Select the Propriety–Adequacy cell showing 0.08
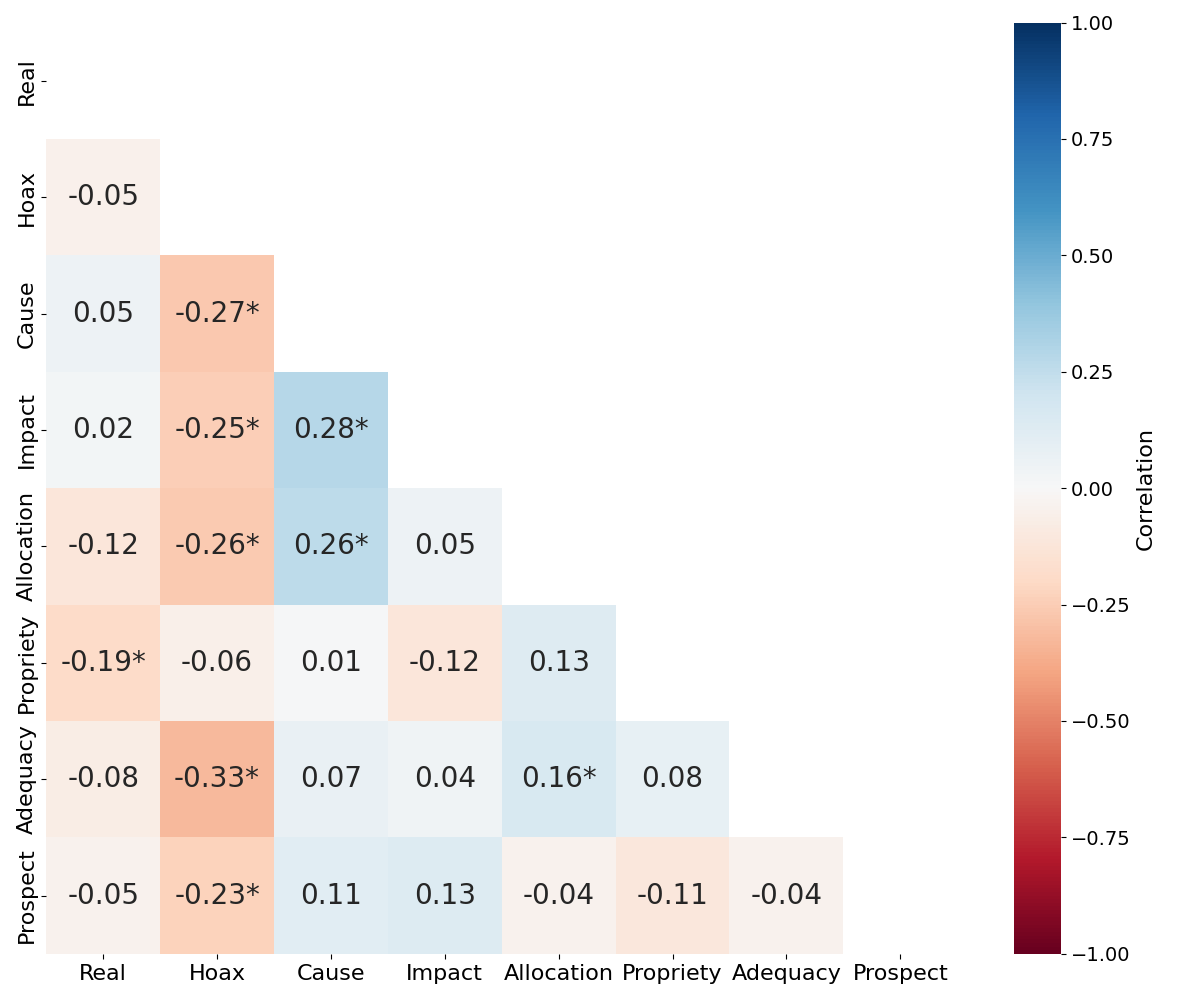This screenshot has height=1000, width=1200. (672, 778)
